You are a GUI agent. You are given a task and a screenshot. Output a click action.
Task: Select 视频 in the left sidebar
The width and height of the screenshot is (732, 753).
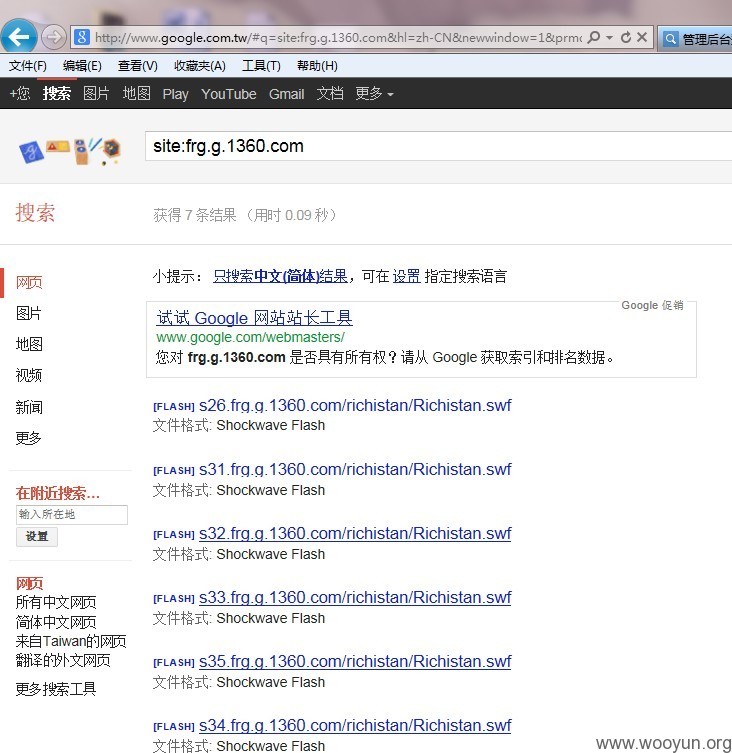click(x=28, y=375)
